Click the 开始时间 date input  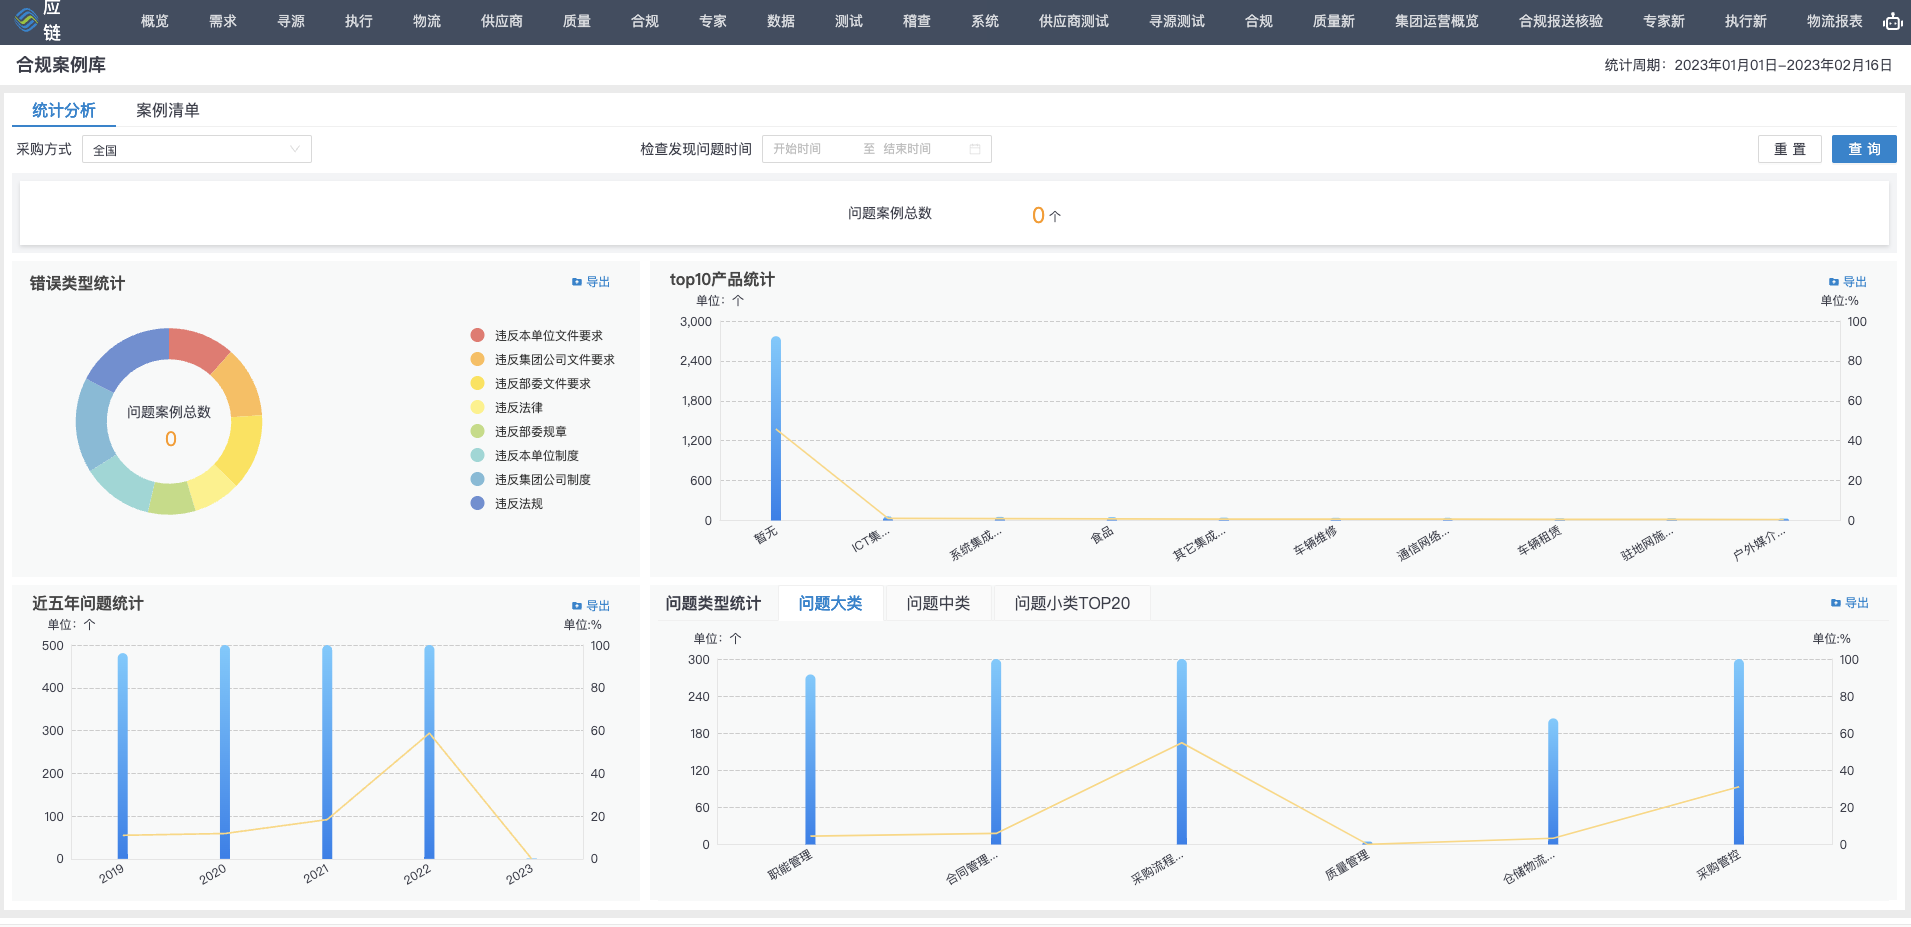(810, 149)
